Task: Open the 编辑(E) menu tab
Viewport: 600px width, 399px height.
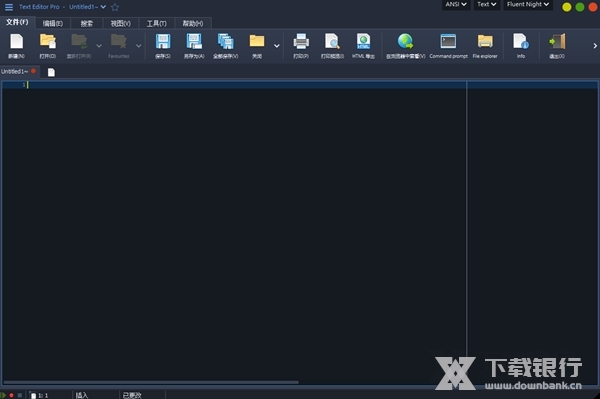Action: 53,23
